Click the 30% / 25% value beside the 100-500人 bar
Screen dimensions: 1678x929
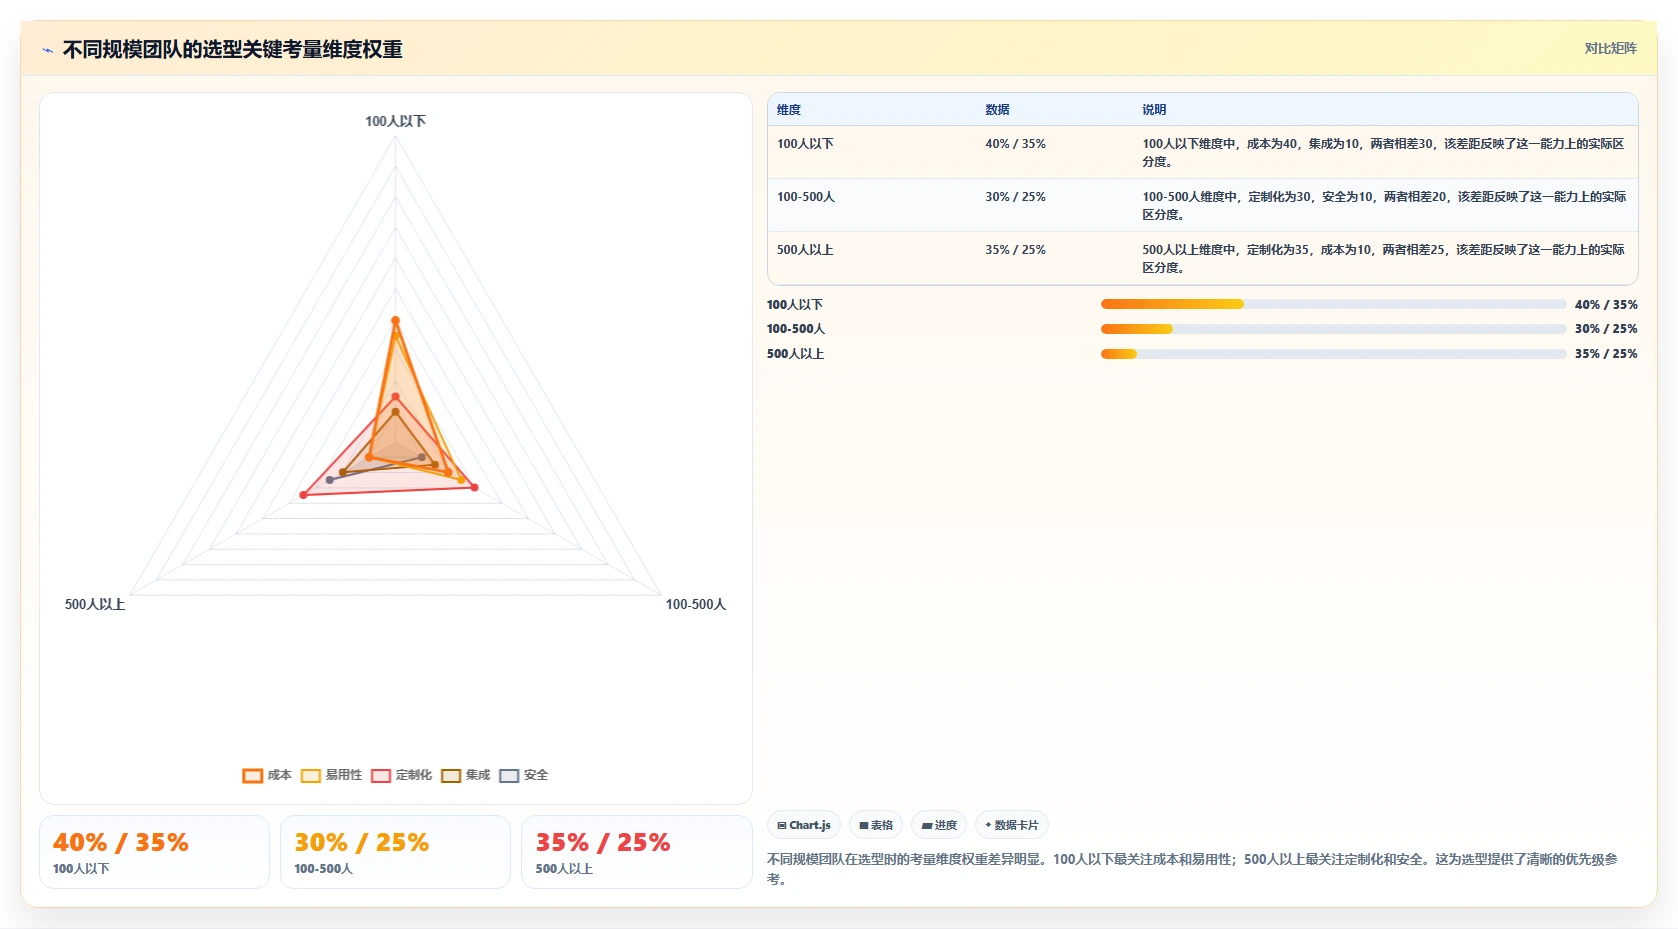[1606, 329]
